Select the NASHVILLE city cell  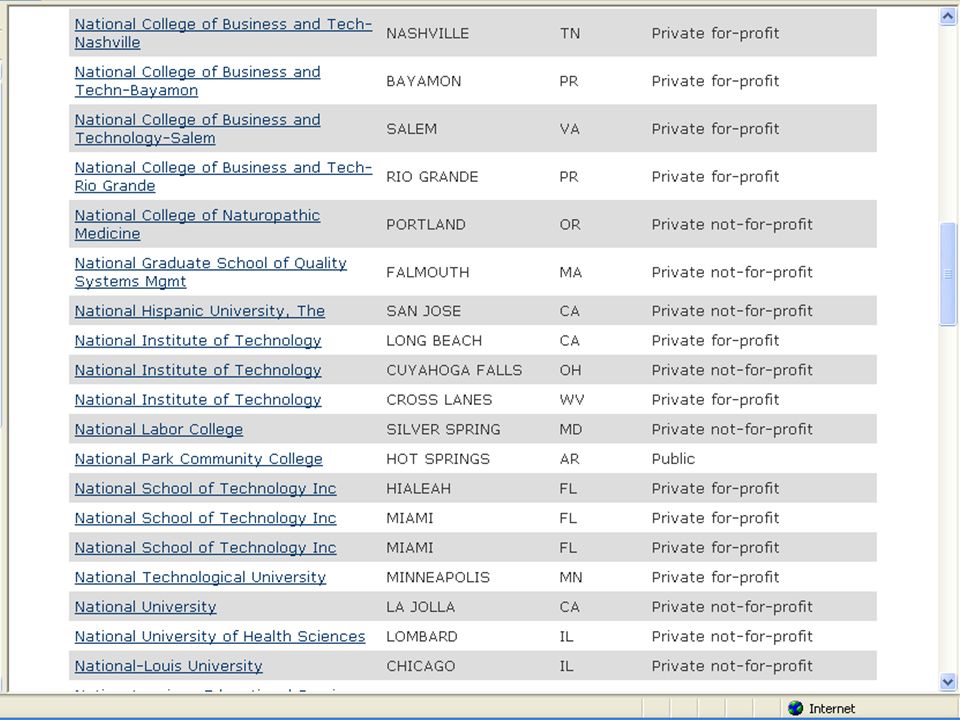click(427, 33)
